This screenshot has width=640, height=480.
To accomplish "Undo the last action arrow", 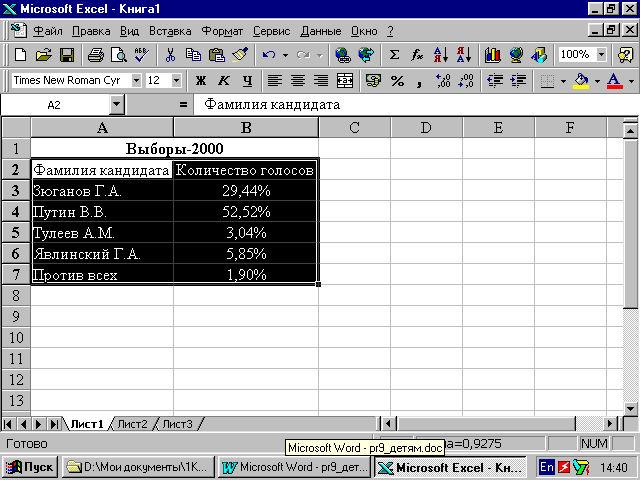I will [269, 54].
